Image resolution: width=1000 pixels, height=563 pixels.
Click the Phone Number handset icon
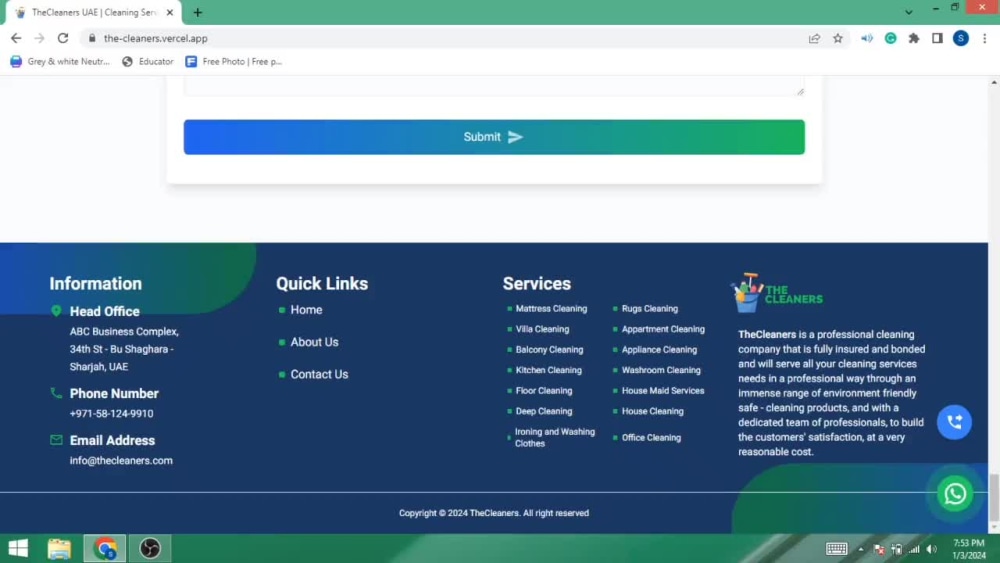(x=56, y=393)
